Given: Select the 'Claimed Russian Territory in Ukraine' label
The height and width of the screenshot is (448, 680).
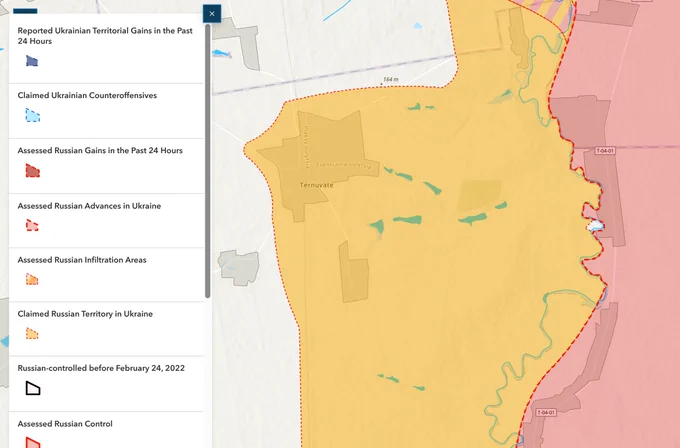Looking at the screenshot, I should click(x=85, y=314).
